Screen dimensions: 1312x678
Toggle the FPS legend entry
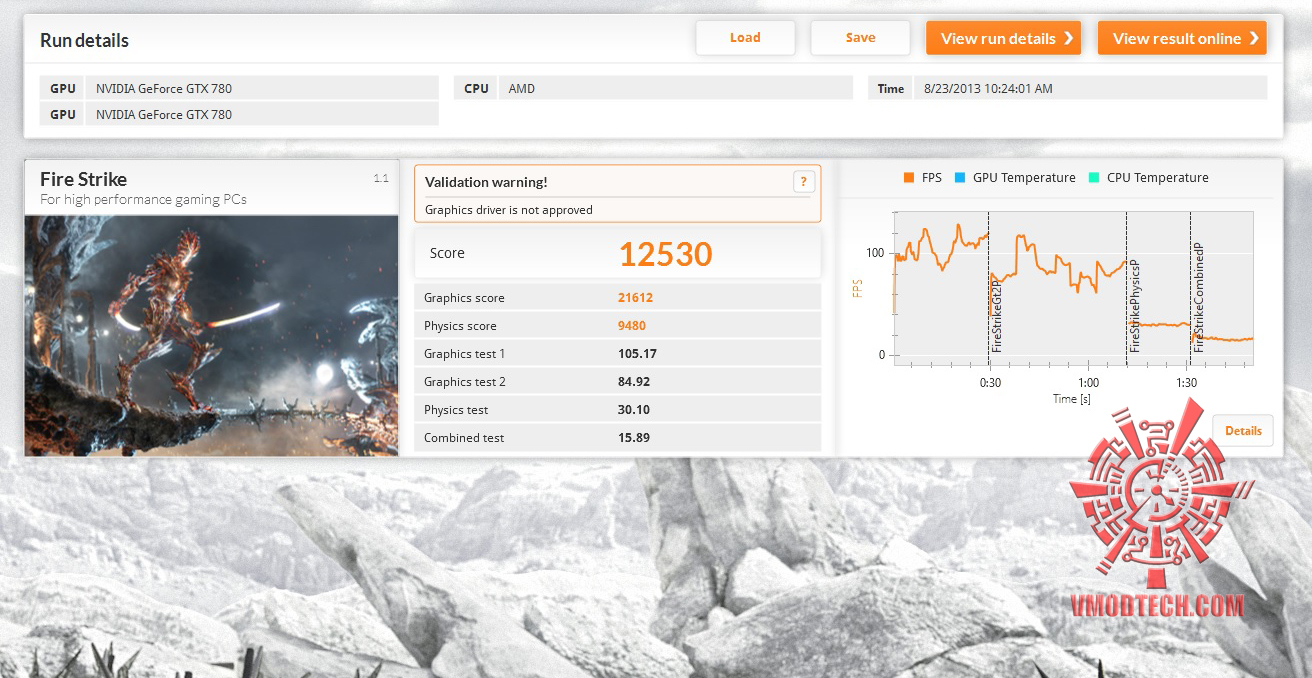tap(922, 178)
